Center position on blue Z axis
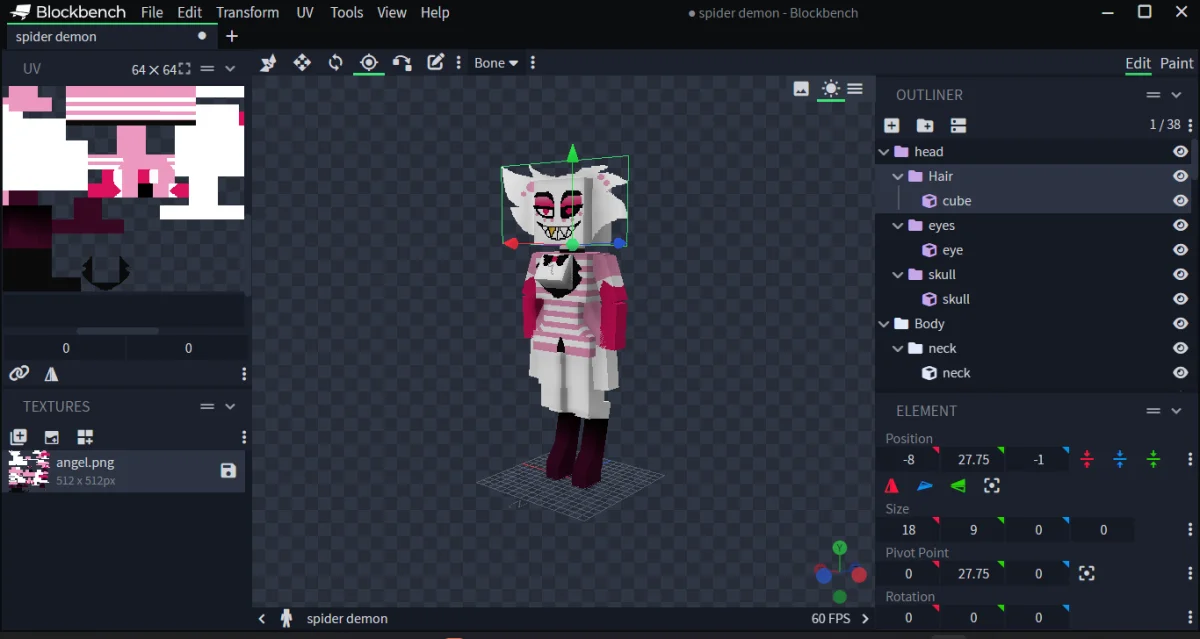1200x639 pixels. (x=1120, y=460)
